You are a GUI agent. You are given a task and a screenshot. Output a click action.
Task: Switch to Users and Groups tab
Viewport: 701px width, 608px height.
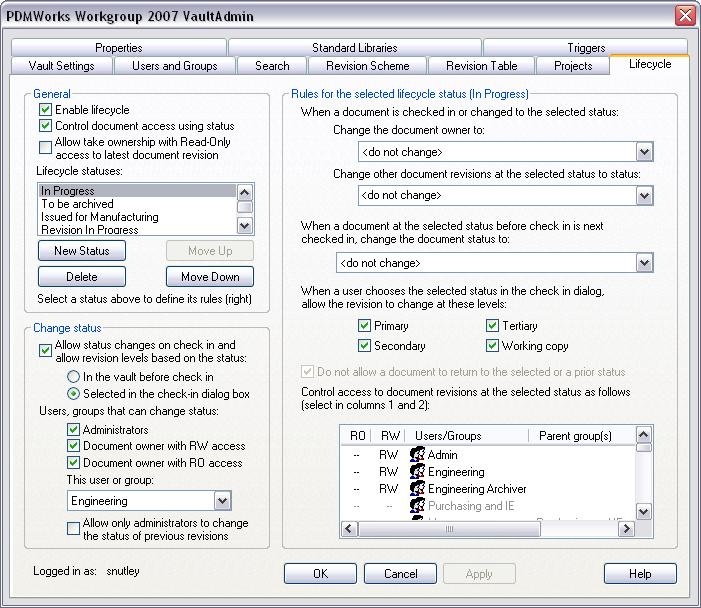tap(175, 66)
